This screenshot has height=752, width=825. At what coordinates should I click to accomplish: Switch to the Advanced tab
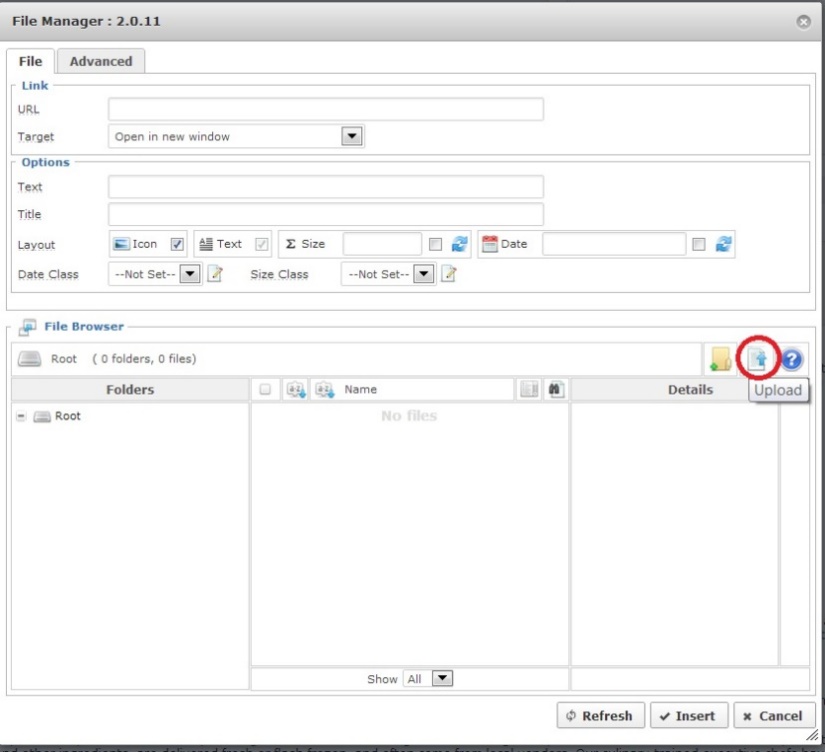101,61
